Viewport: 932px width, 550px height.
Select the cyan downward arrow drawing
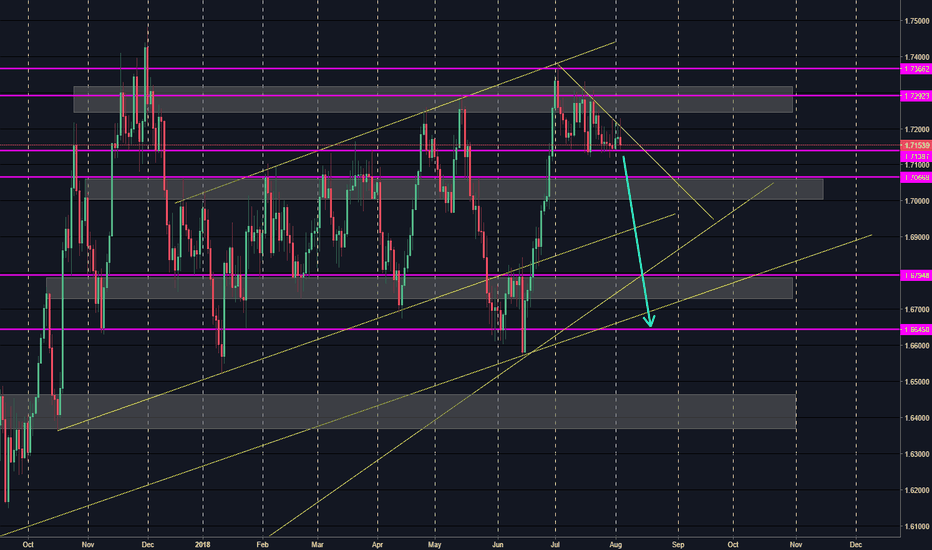[x=637, y=241]
